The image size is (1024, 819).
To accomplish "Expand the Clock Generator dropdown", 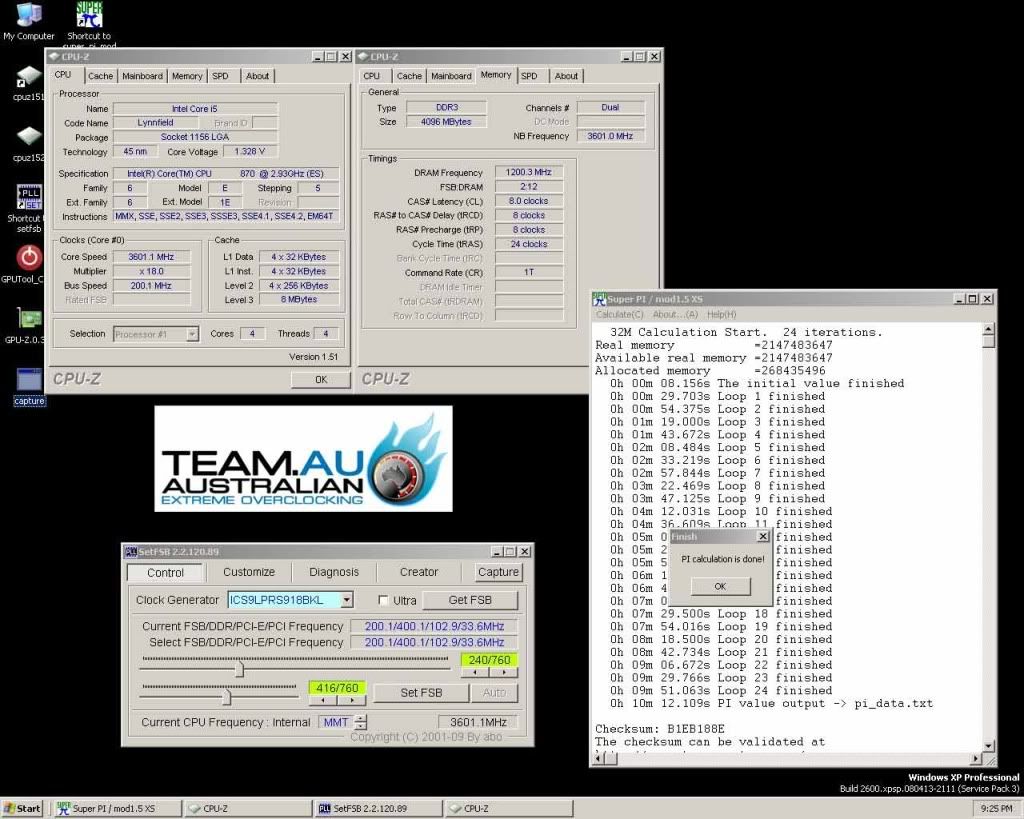I will click(347, 600).
